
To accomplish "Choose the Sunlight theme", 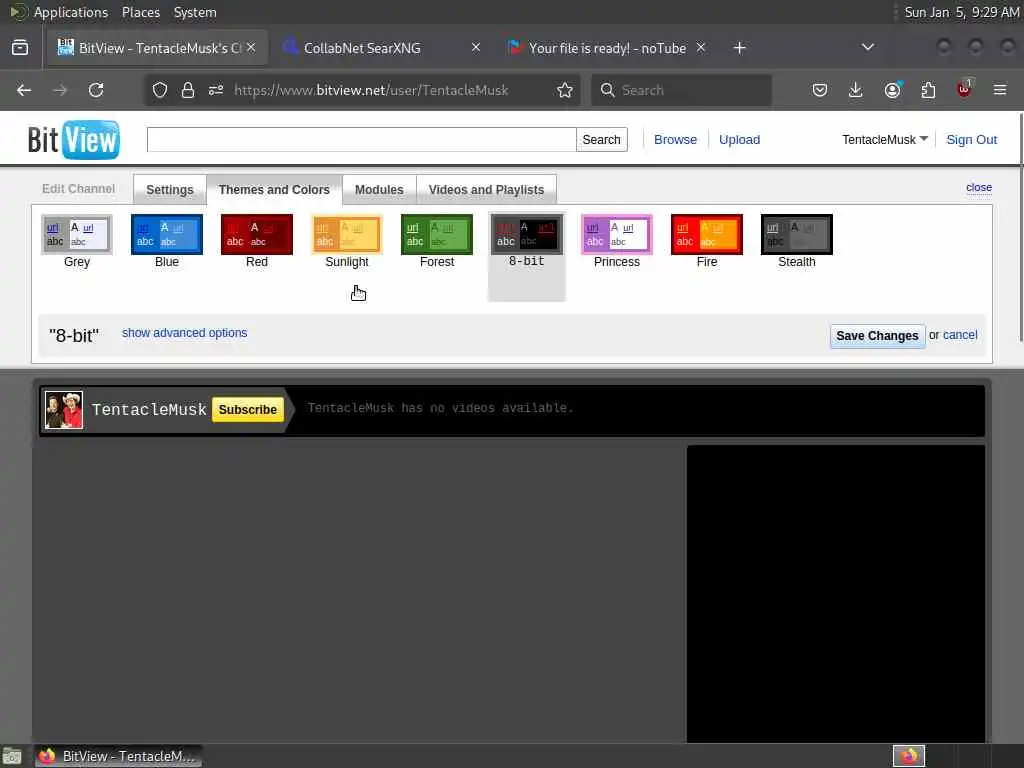I will click(347, 234).
